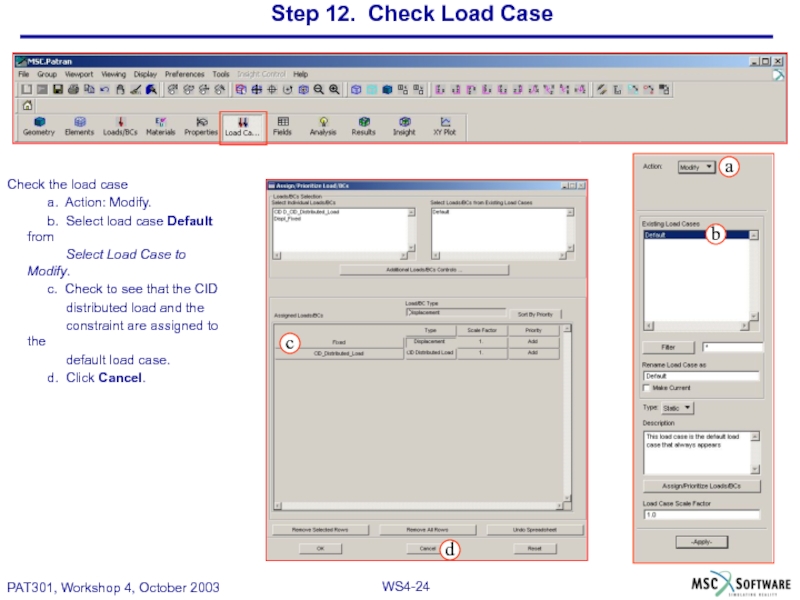Viewport: 800px width, 600px height.
Task: Click the Save (floppy disk) icon
Action: (58, 90)
